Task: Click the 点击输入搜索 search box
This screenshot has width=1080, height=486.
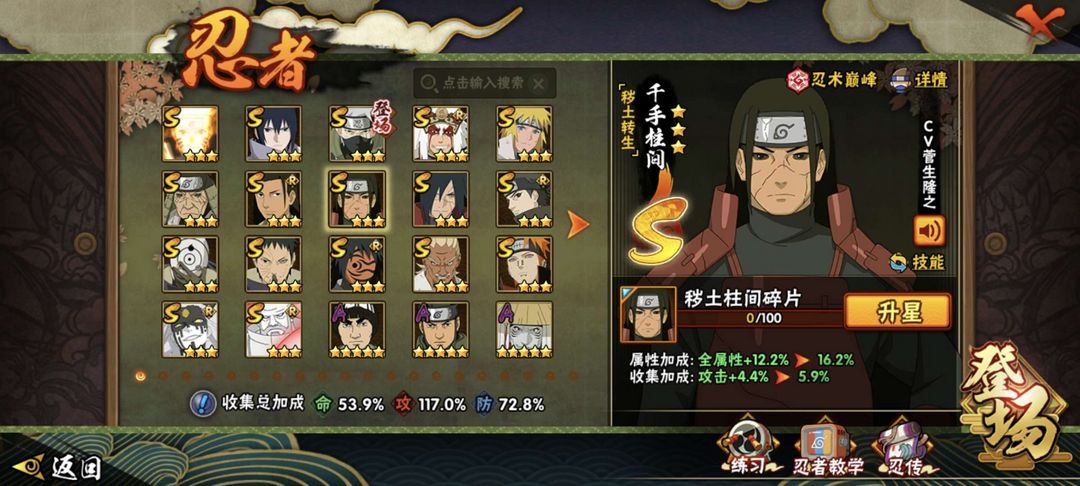Action: point(484,83)
